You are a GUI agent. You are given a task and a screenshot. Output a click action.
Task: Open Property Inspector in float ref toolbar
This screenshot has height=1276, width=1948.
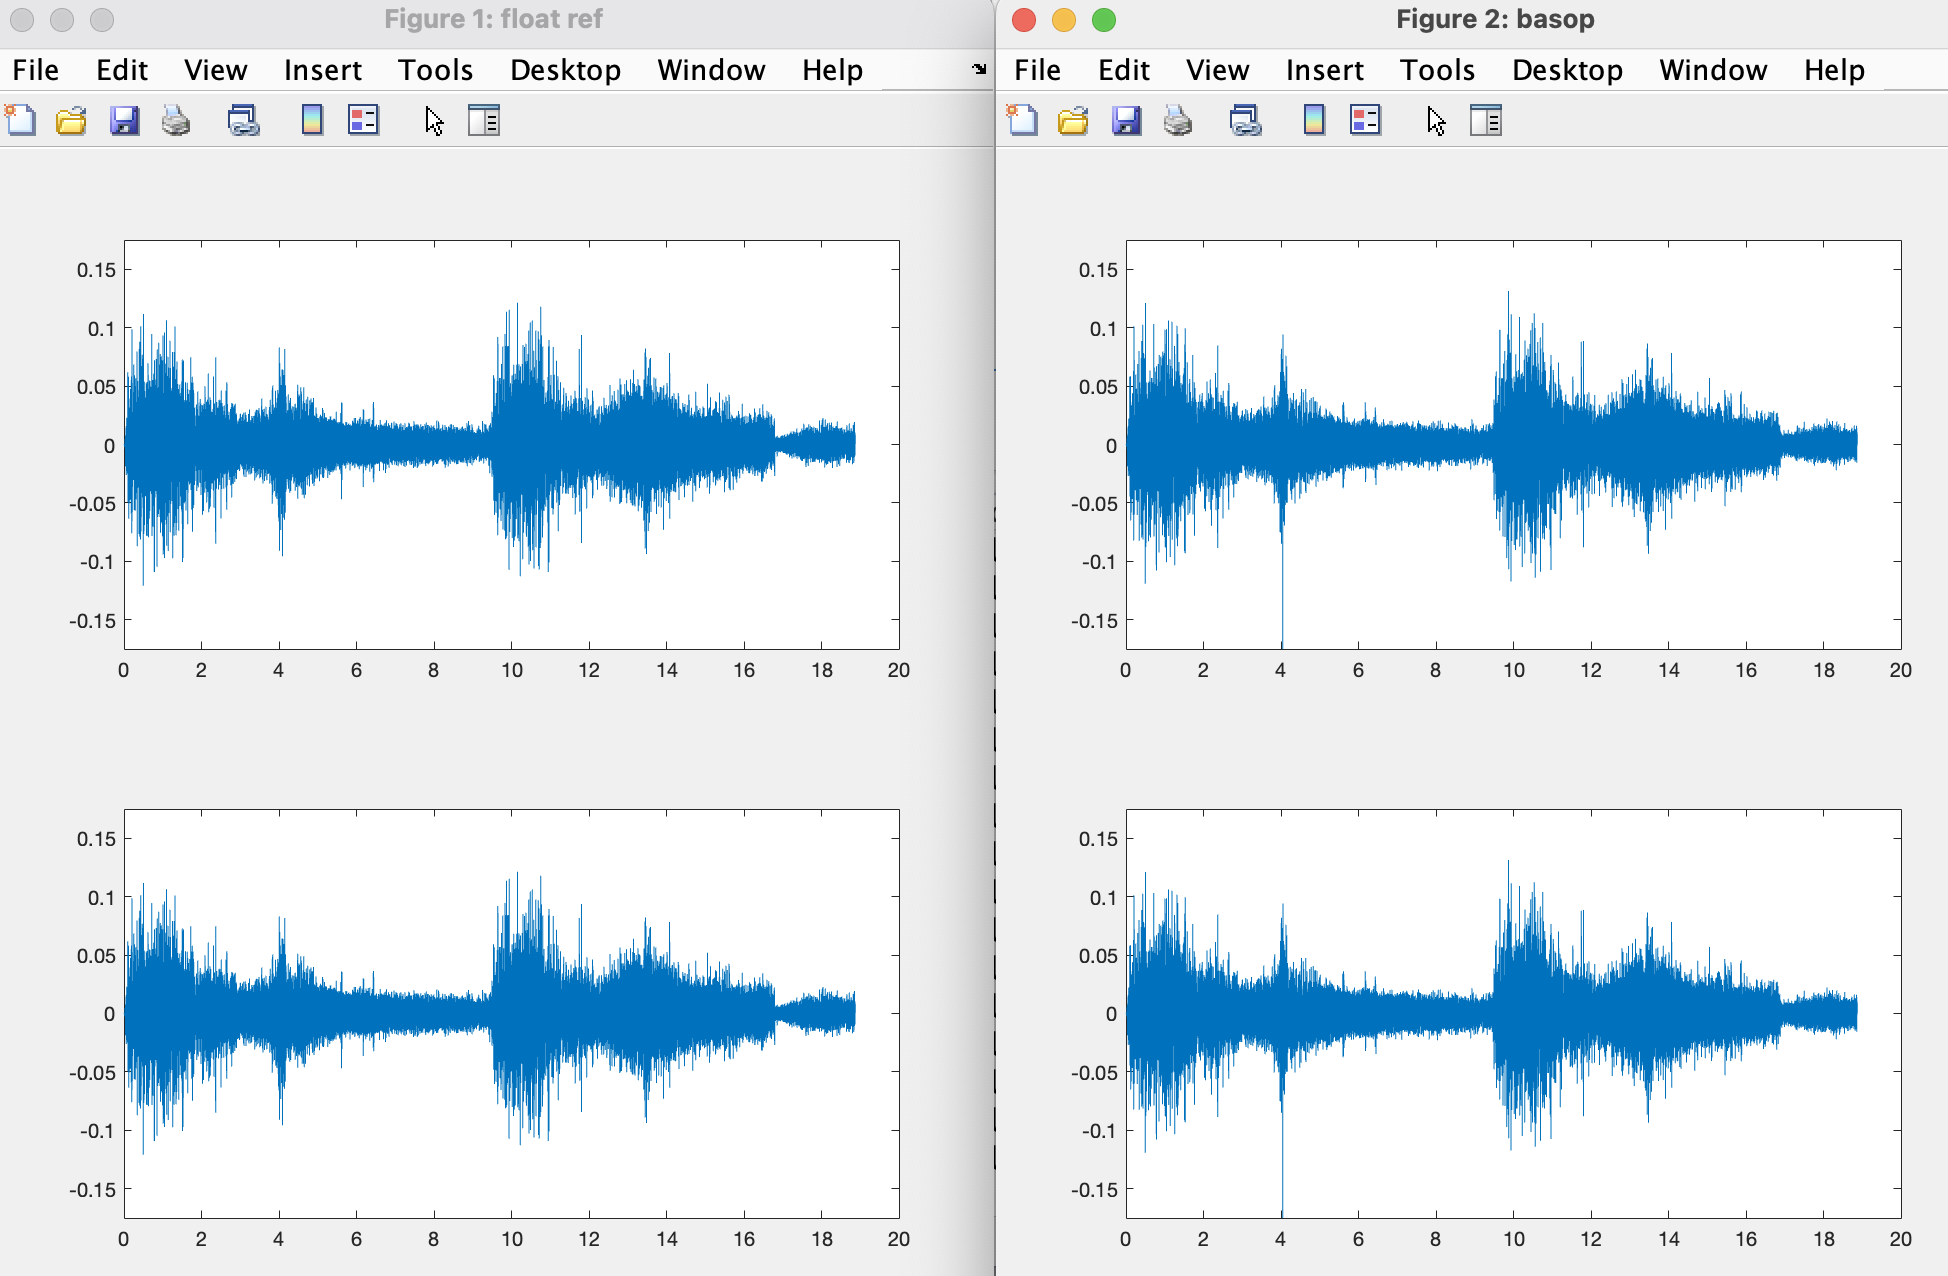click(484, 121)
